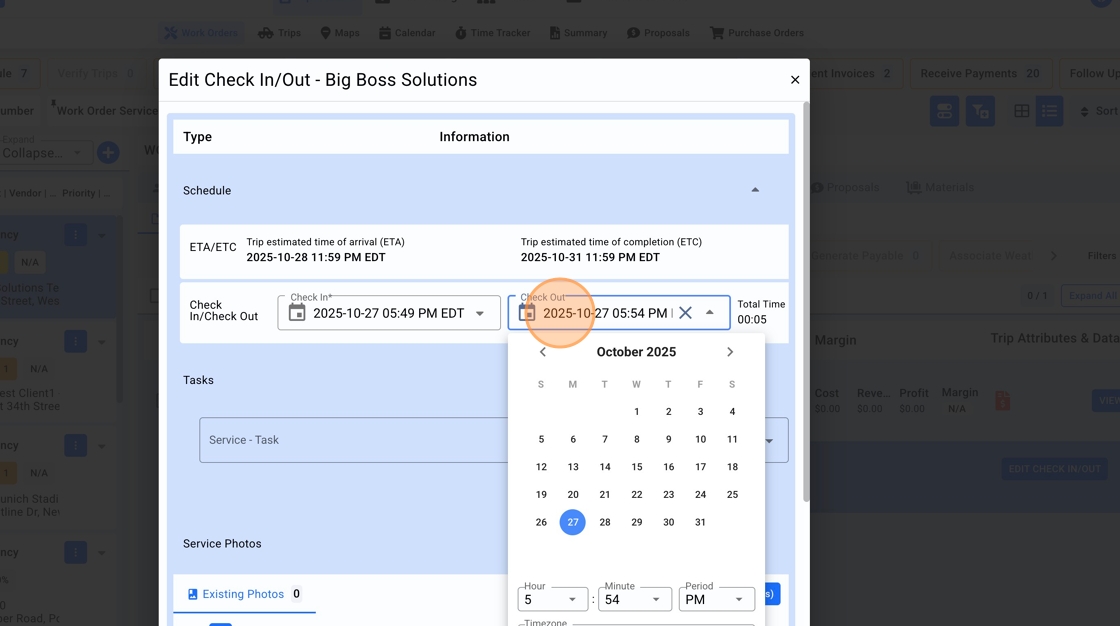This screenshot has width=1120, height=626.
Task: Open the Summary tab
Action: coord(578,33)
